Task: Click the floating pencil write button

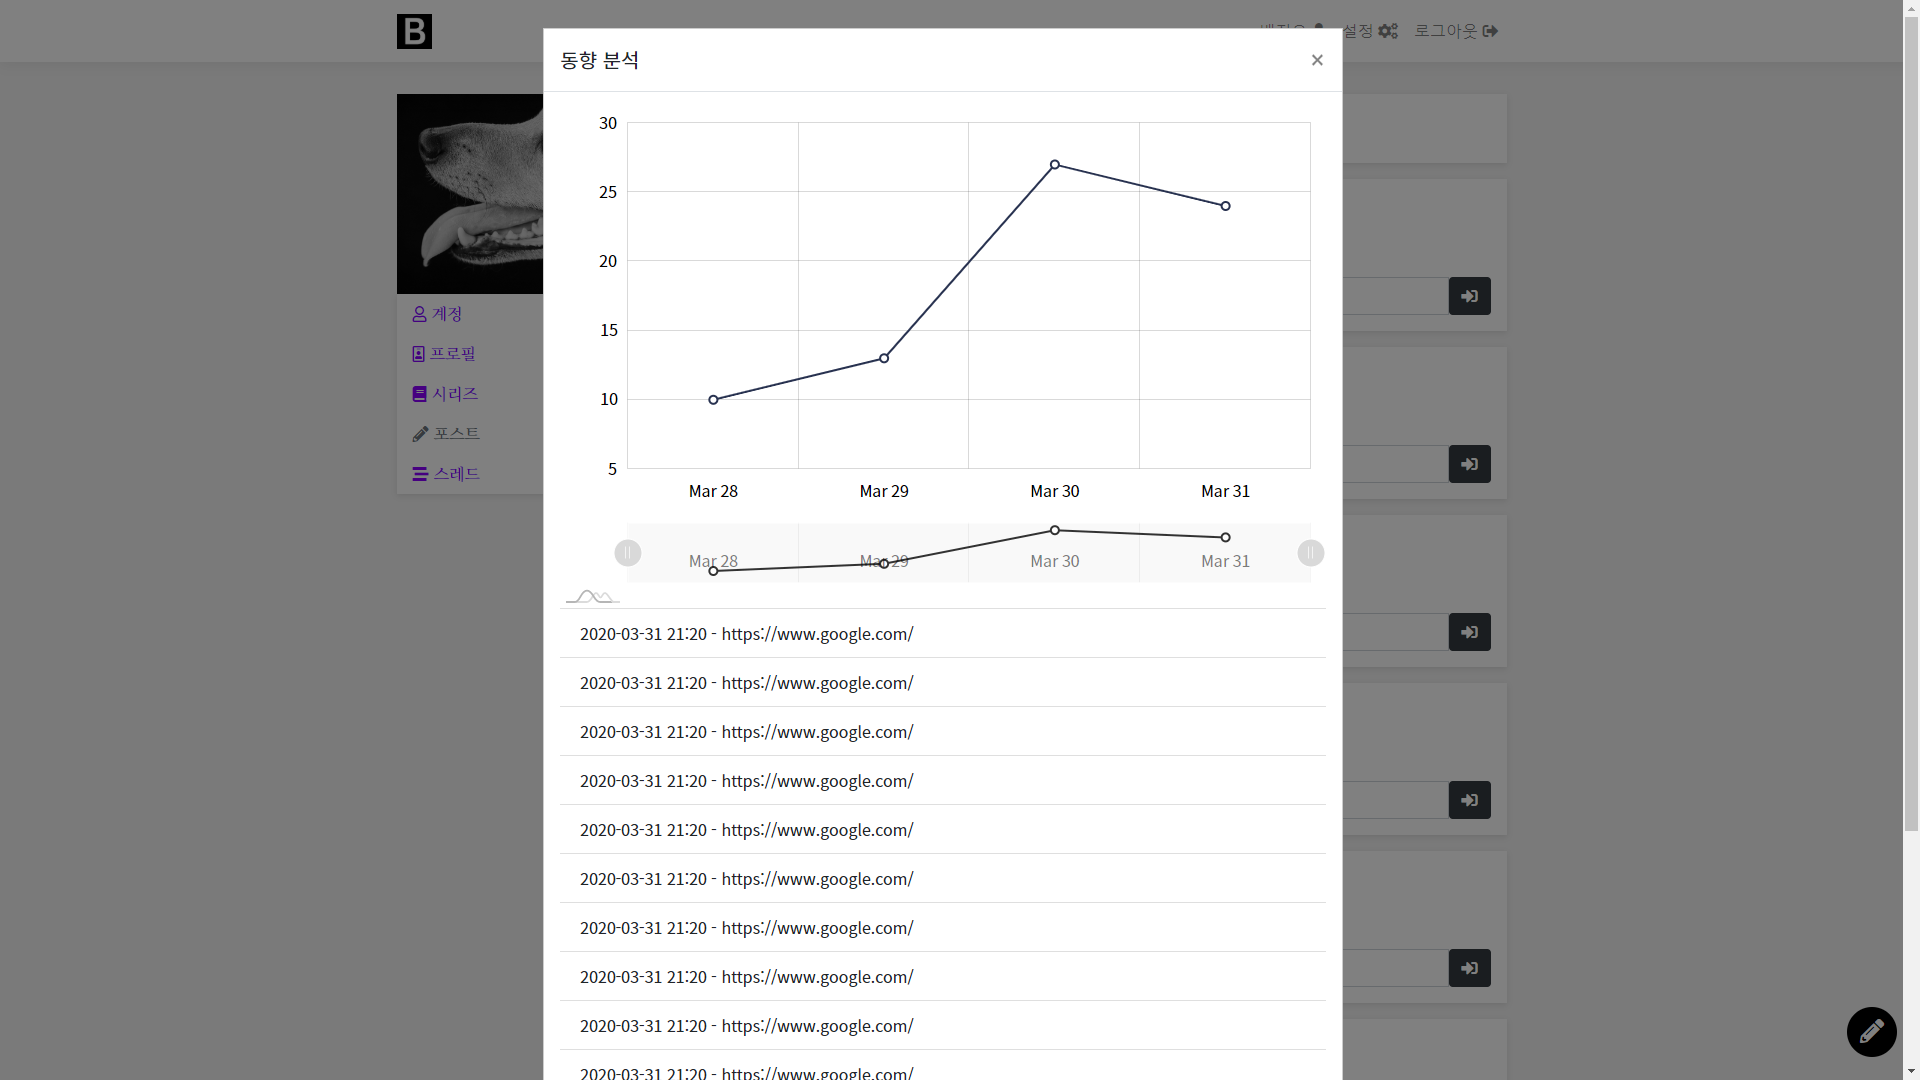Action: click(1871, 1031)
